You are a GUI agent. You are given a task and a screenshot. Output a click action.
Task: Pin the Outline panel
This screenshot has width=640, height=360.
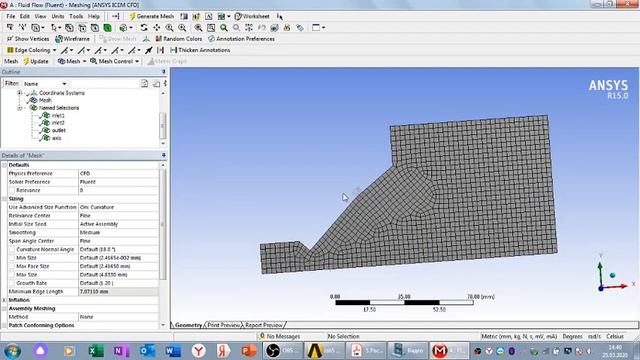[x=164, y=72]
